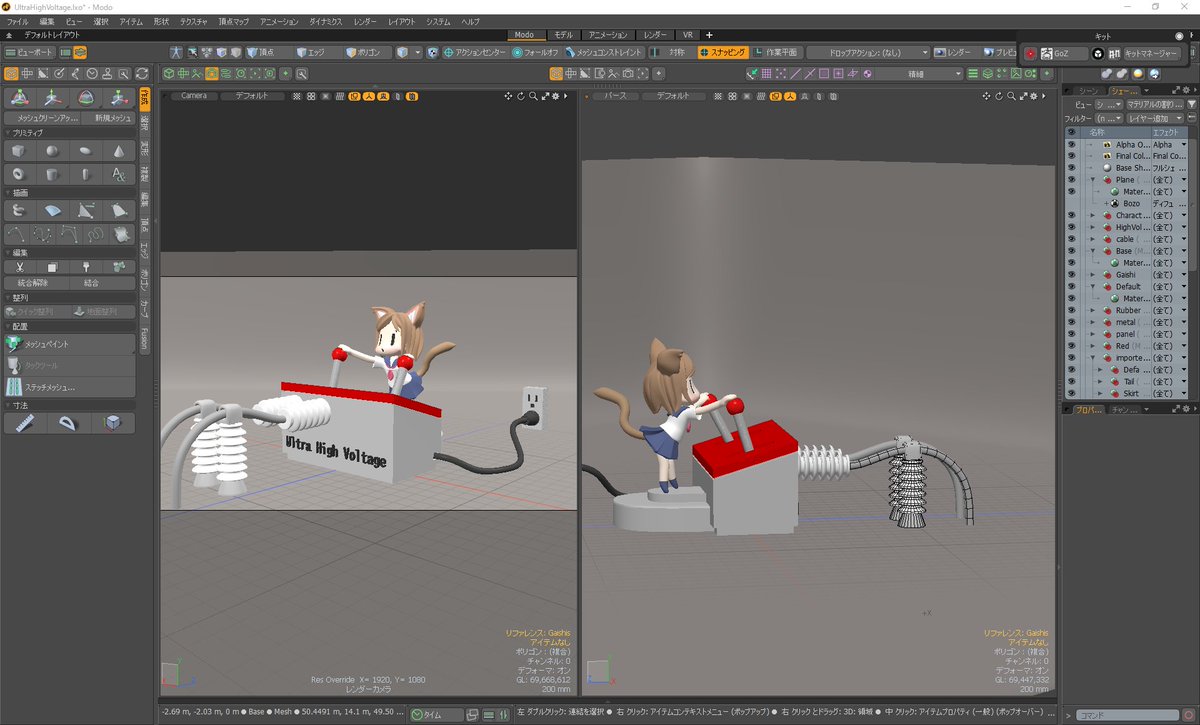Click the red record icon in the キット panel
Screen dimensions: 1200x725
click(1030, 53)
